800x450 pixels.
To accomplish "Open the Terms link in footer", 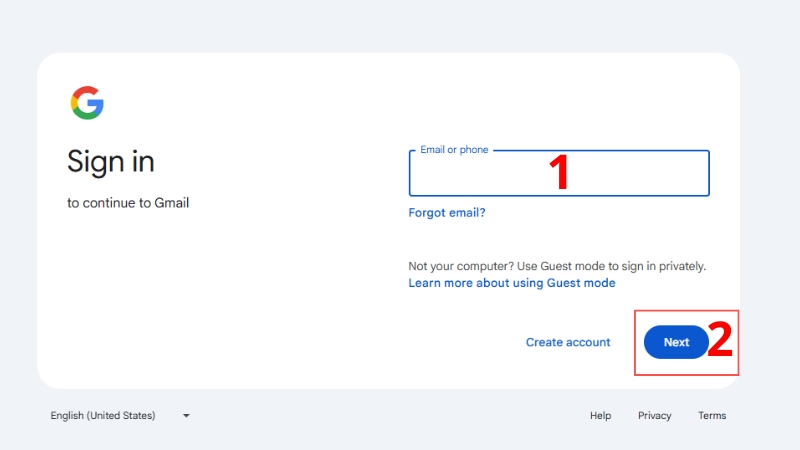I will (712, 416).
